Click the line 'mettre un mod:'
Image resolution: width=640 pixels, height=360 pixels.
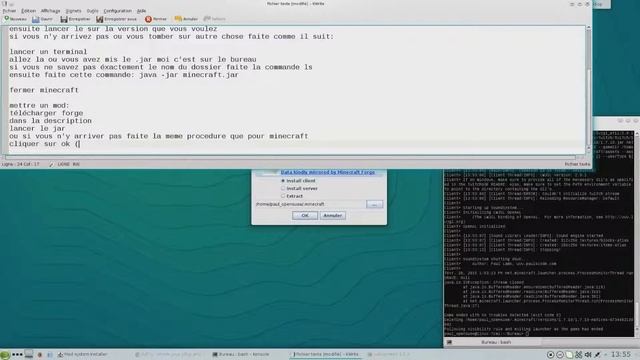[39, 105]
